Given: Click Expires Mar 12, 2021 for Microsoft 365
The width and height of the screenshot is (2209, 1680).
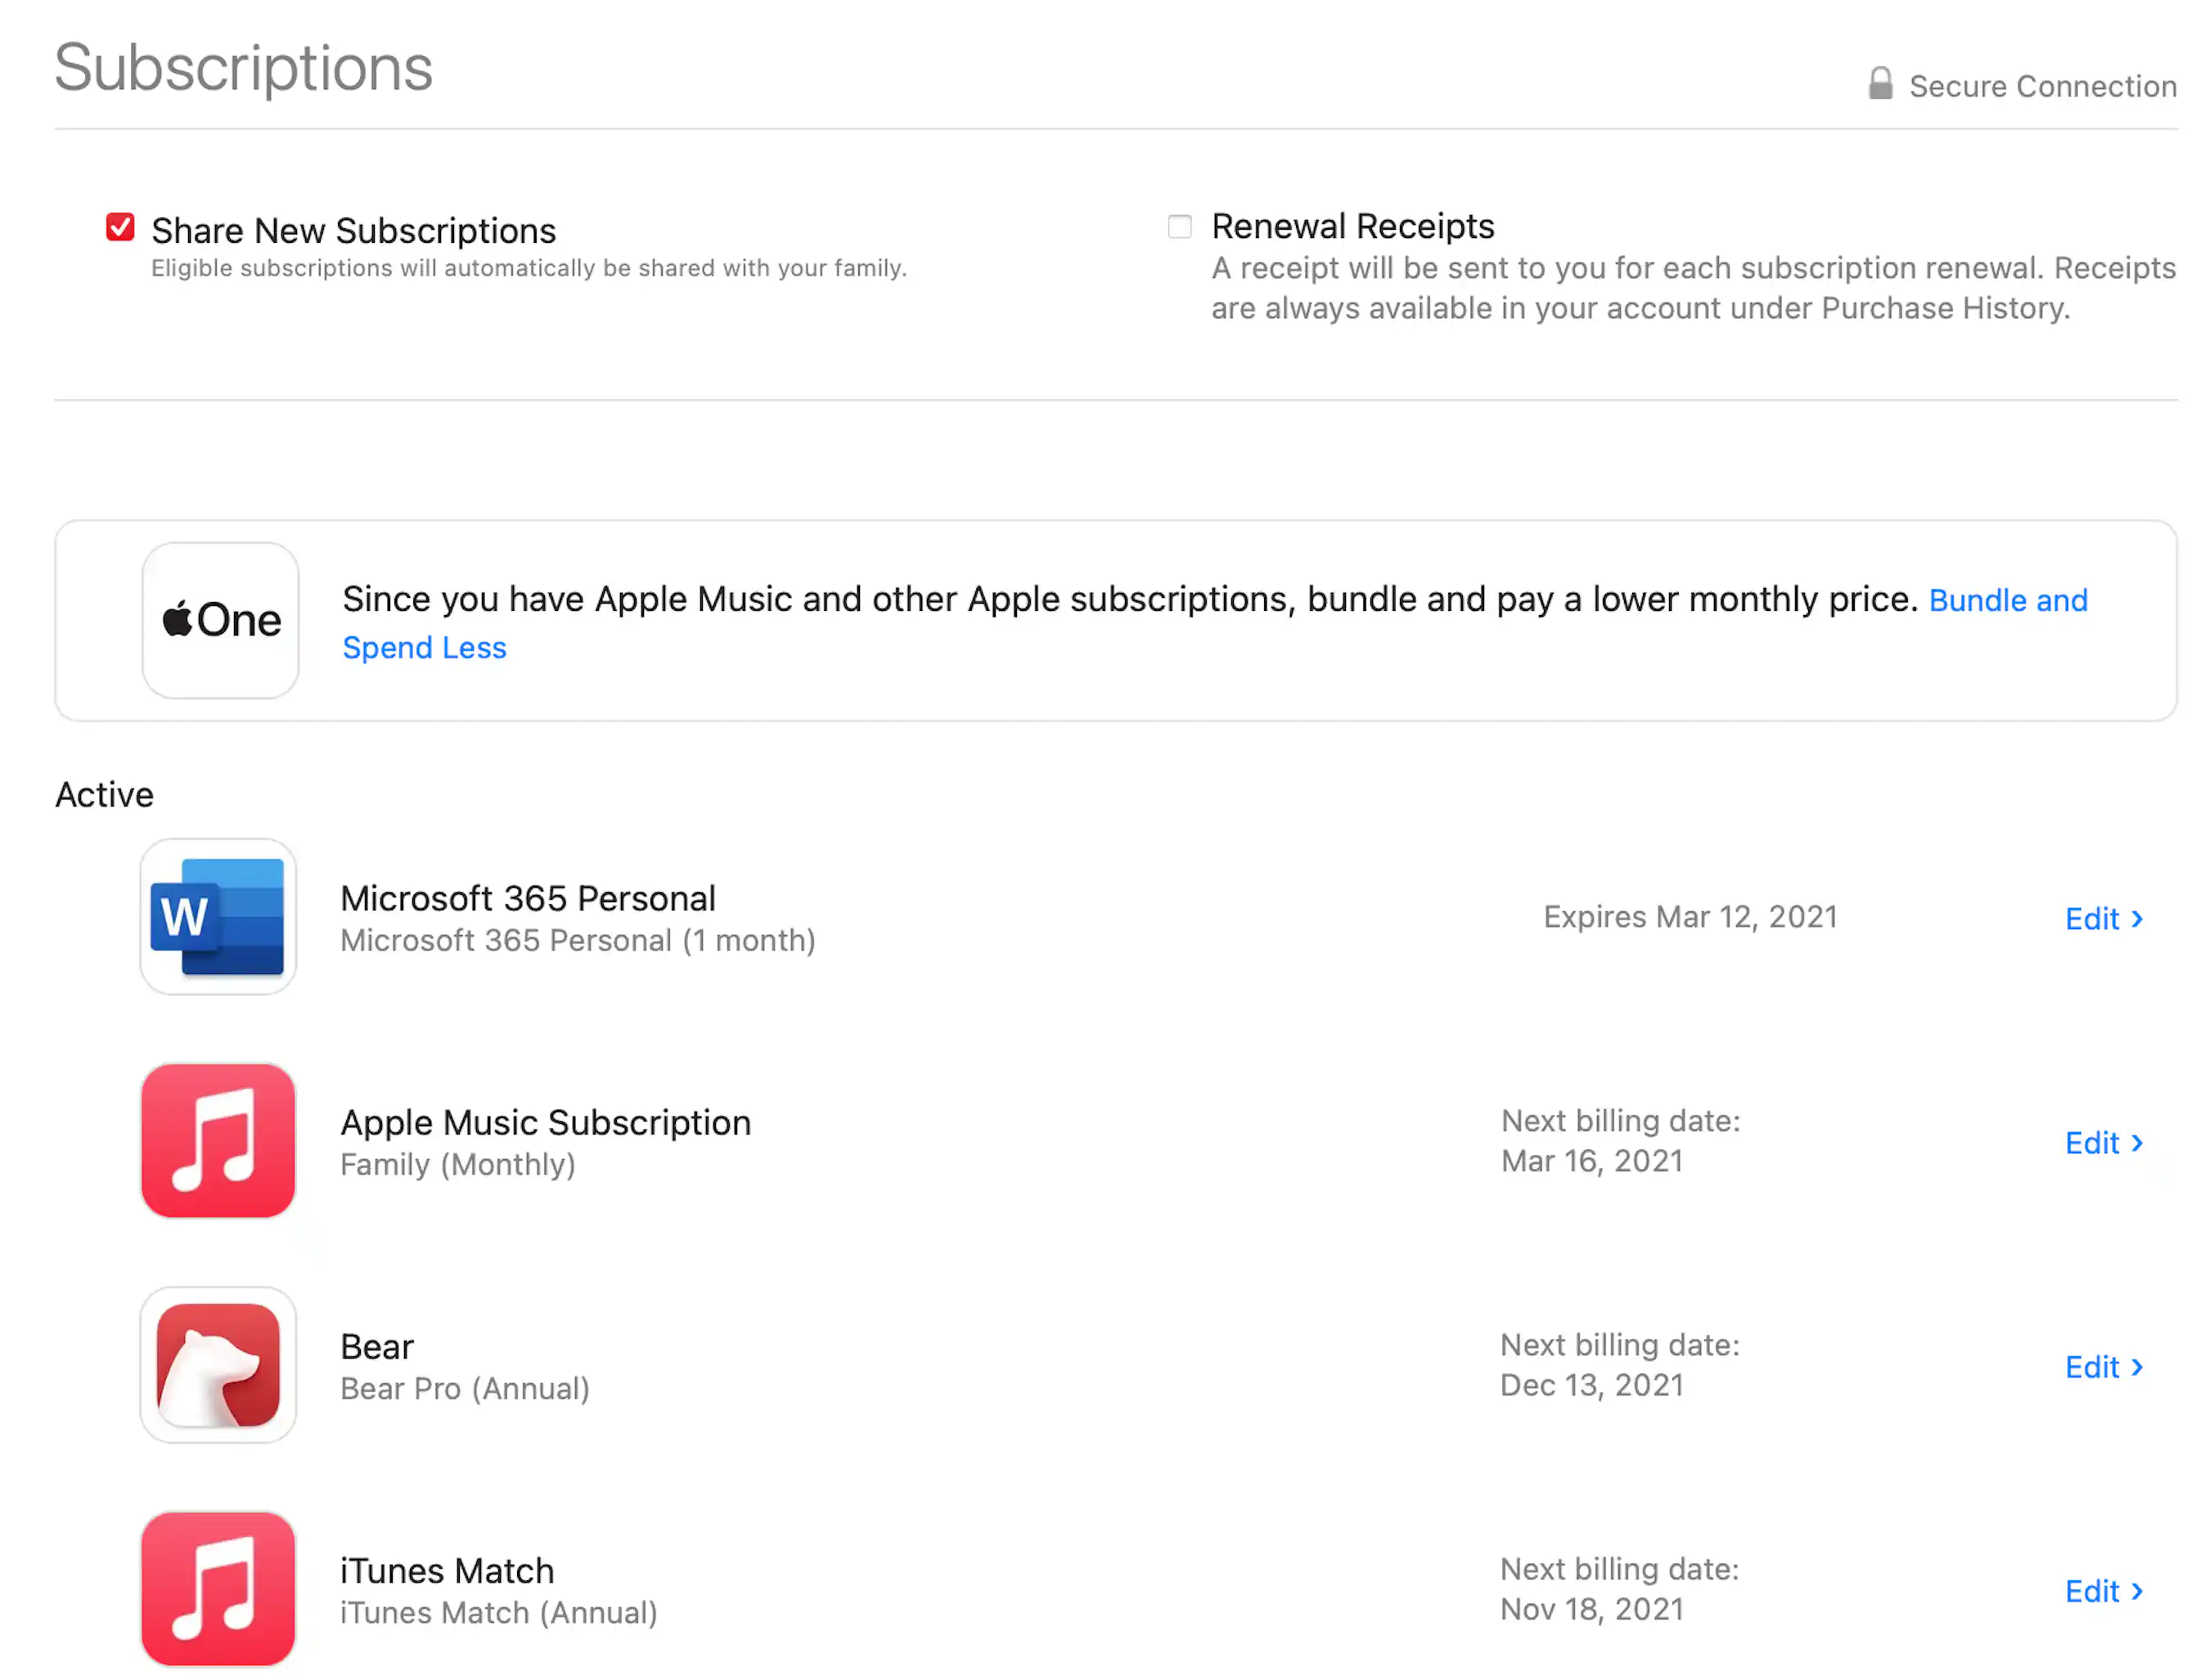Looking at the screenshot, I should [1690, 916].
